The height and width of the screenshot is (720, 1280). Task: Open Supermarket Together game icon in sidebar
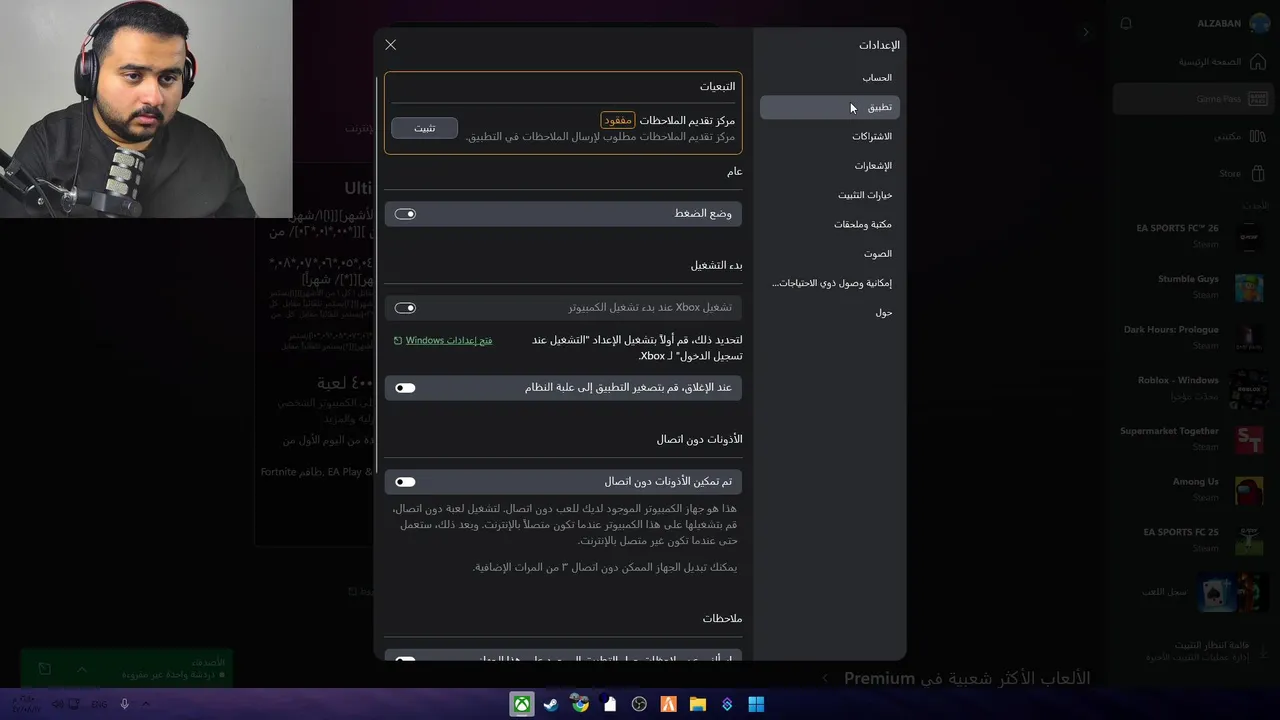click(x=1248, y=439)
